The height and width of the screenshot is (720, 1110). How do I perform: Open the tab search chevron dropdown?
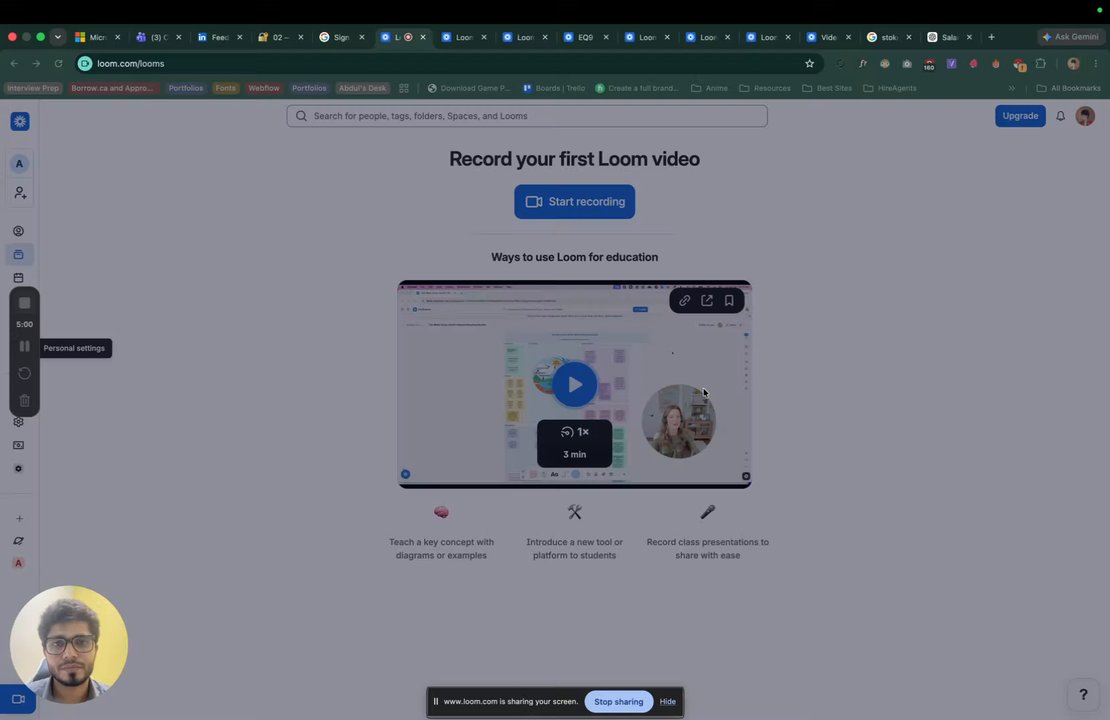click(58, 37)
